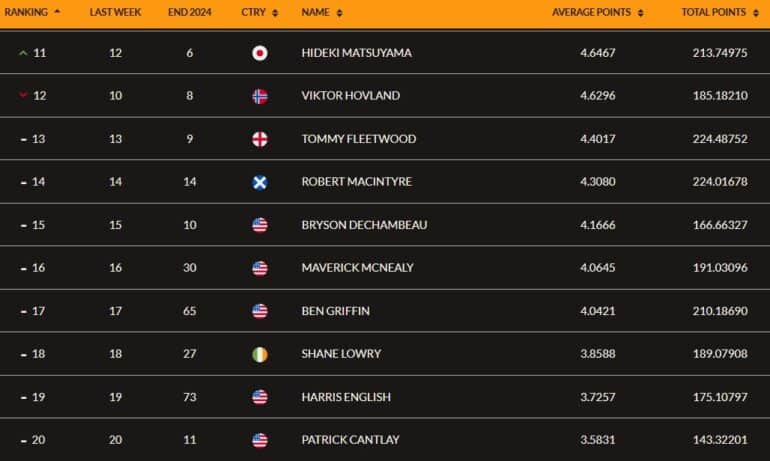Image resolution: width=770 pixels, height=461 pixels.
Task: Sort table by Ranking column arrow
Action: click(x=57, y=11)
